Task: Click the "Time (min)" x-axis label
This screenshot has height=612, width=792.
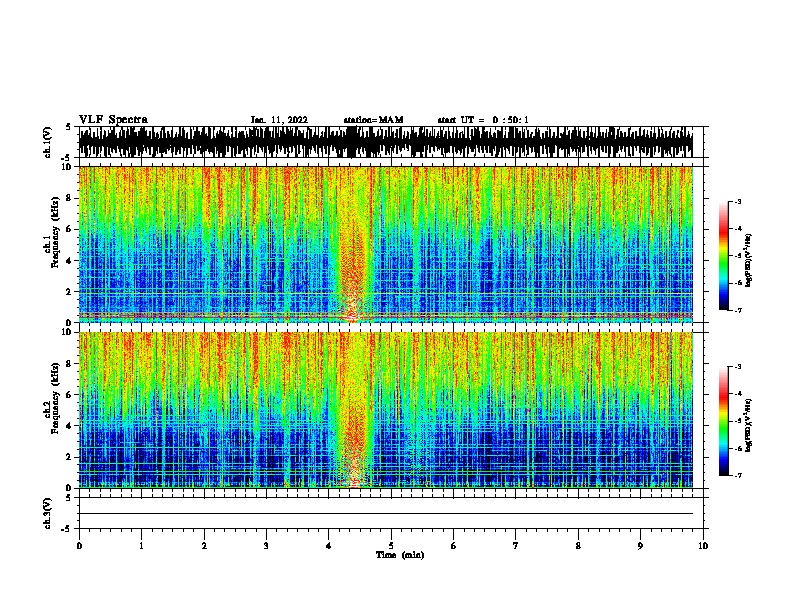Action: tap(400, 555)
